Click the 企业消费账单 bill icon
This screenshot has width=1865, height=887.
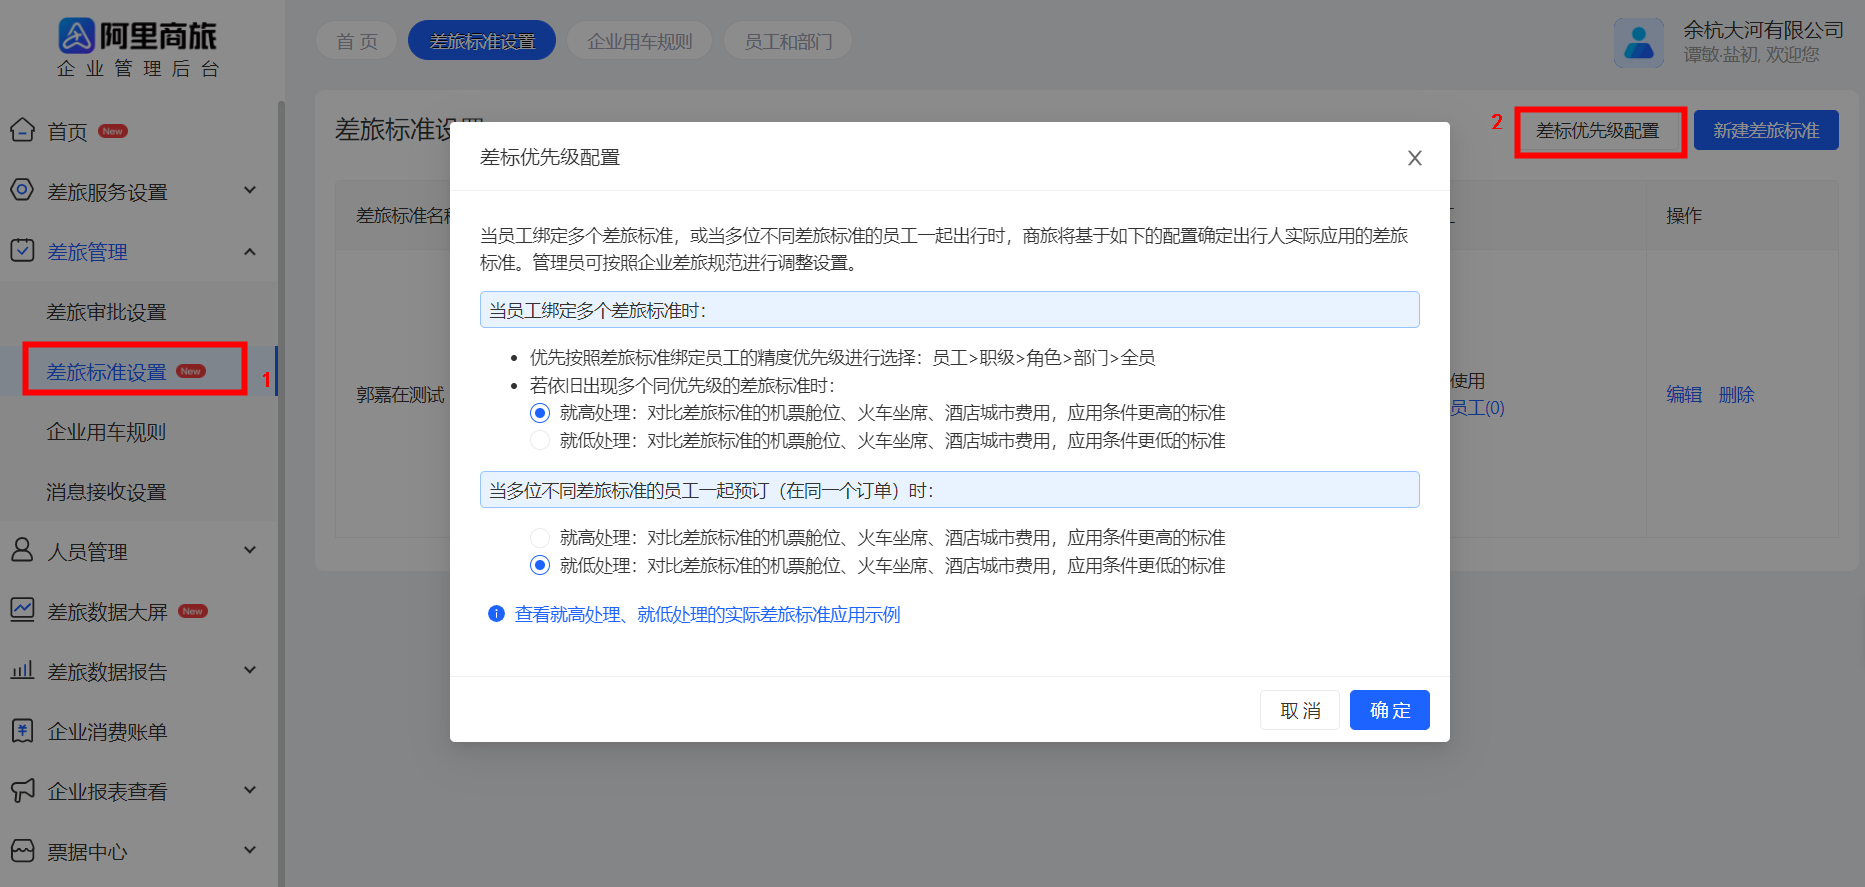(22, 730)
